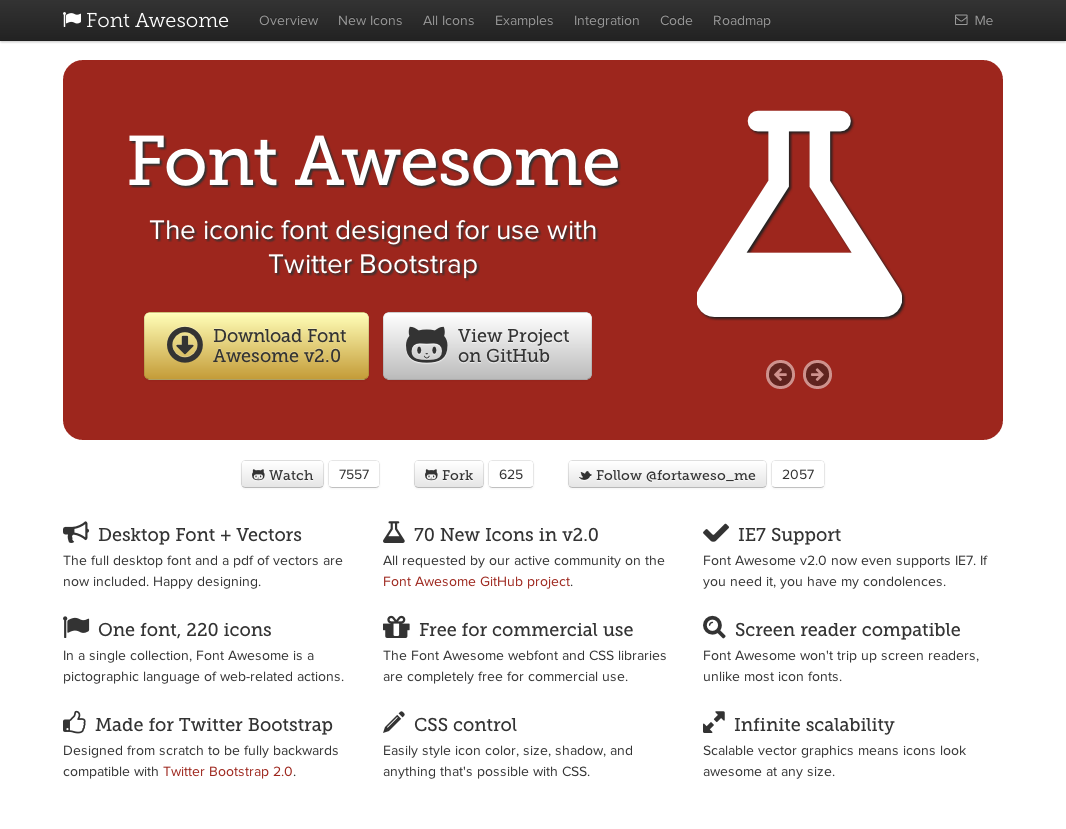This screenshot has width=1066, height=829.
Task: Click the GitHub Watch button
Action: 282,475
